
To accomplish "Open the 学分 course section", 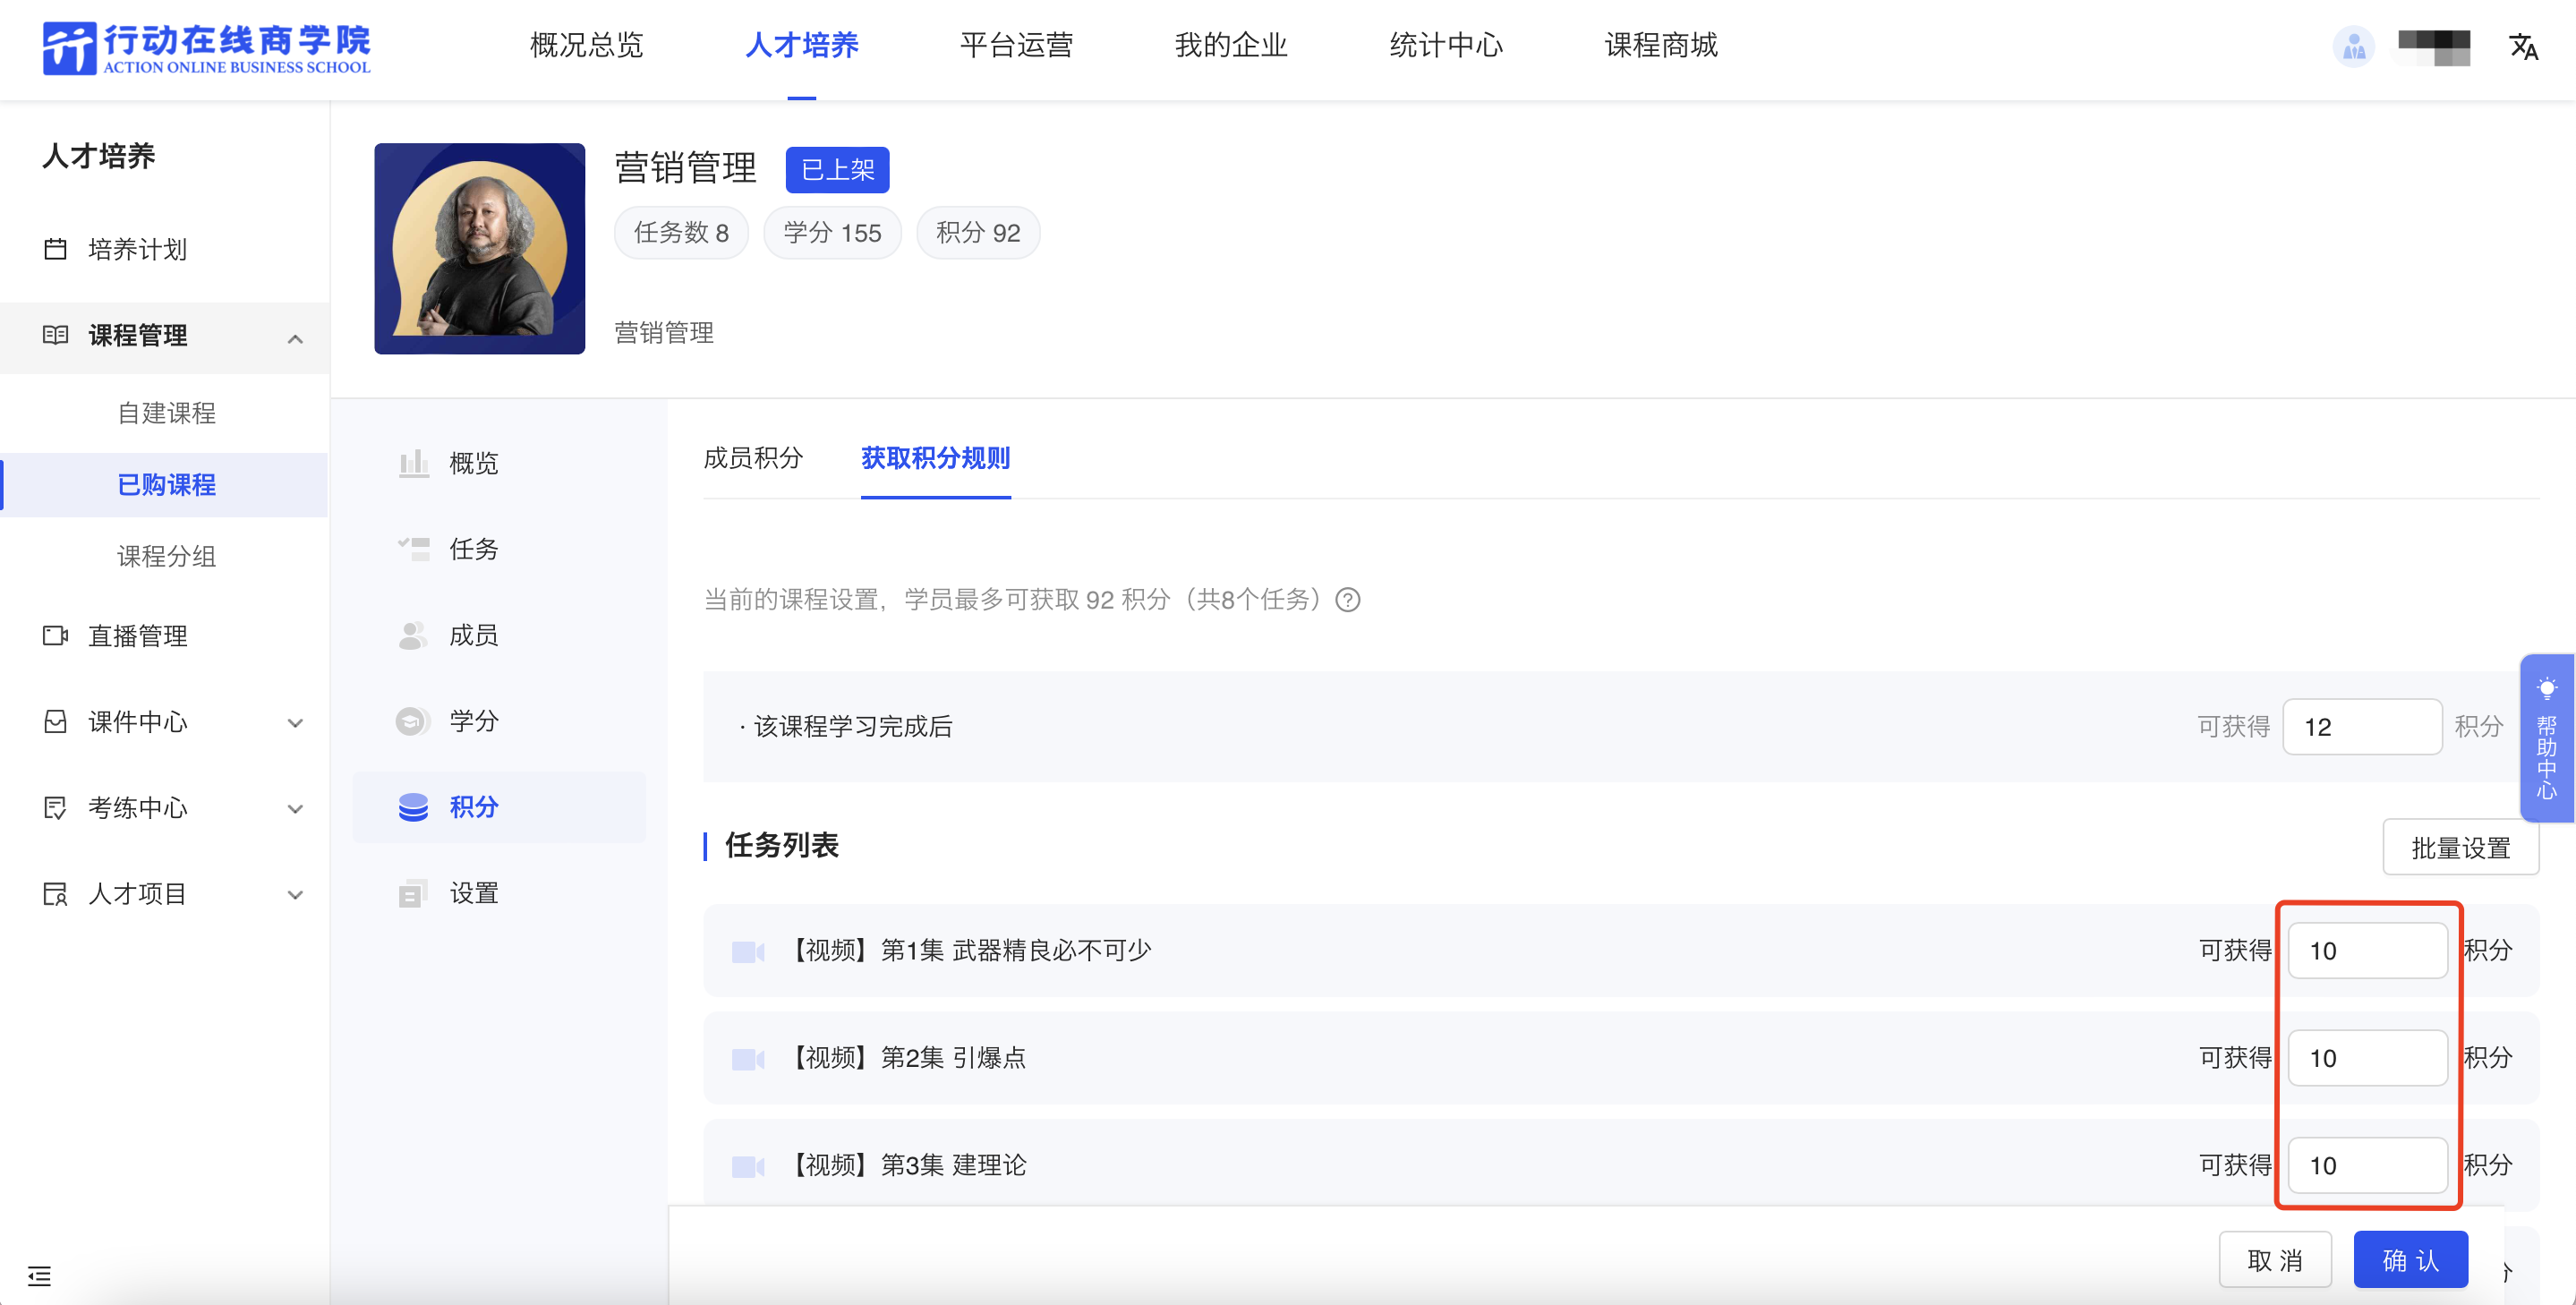I will (473, 721).
